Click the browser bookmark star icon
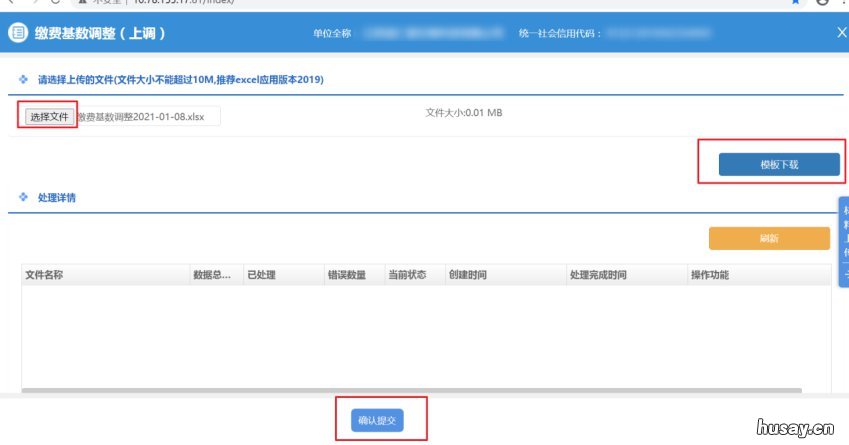Screen dimensions: 849x445 (x=795, y=2)
